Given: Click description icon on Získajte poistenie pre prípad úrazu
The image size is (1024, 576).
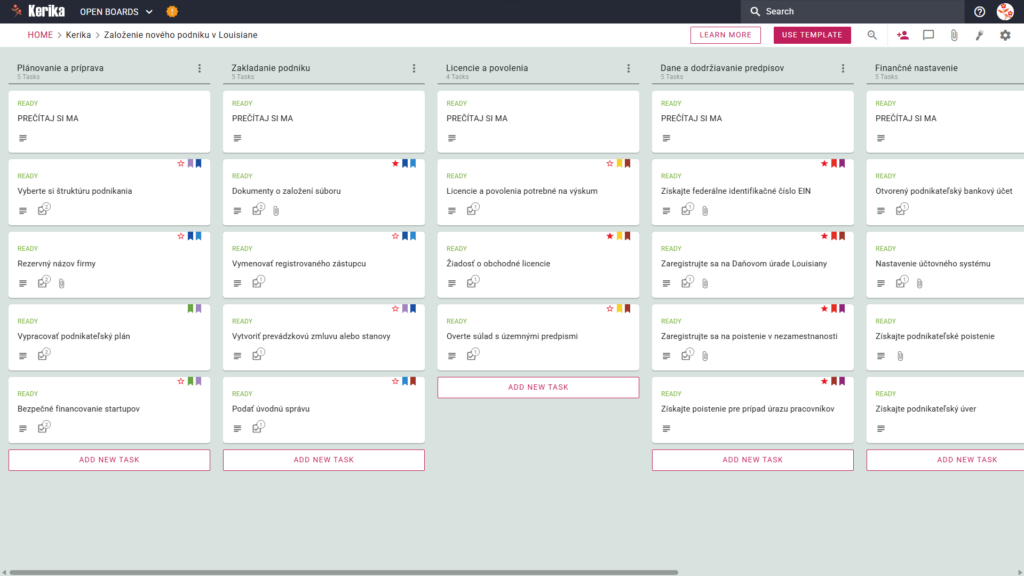Looking at the screenshot, I should click(666, 428).
